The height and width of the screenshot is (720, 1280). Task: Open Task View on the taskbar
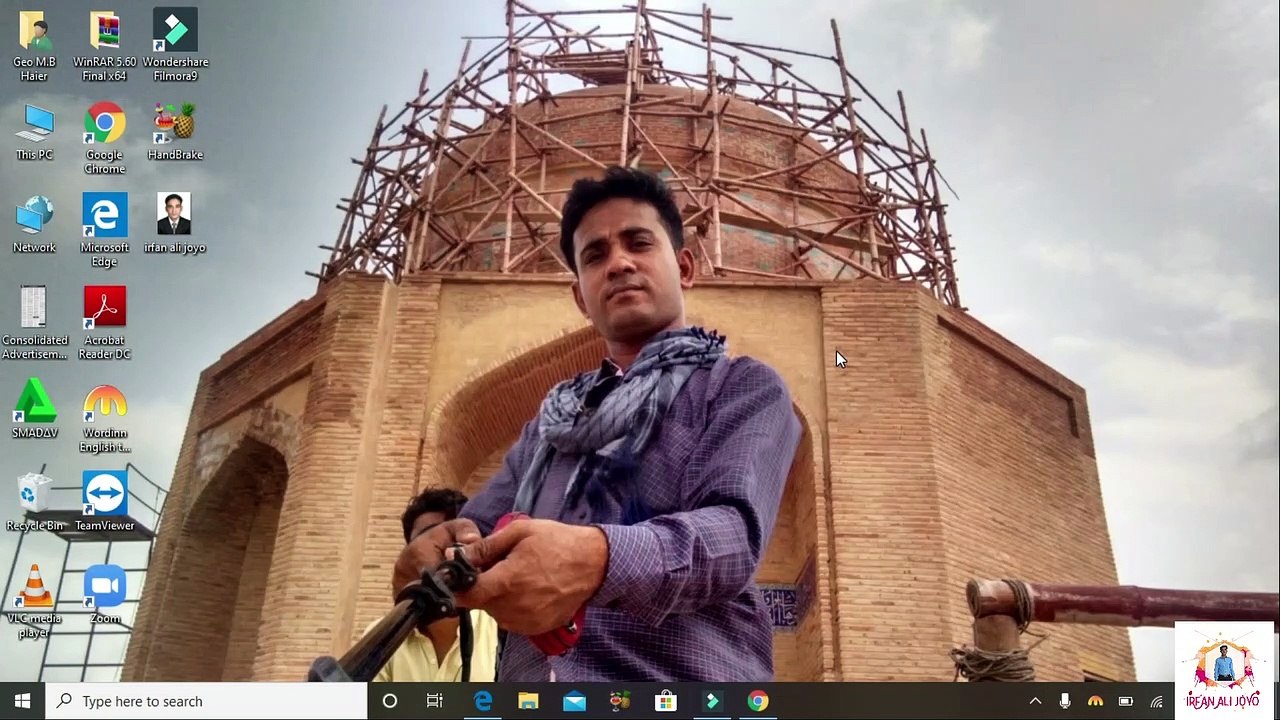point(435,701)
